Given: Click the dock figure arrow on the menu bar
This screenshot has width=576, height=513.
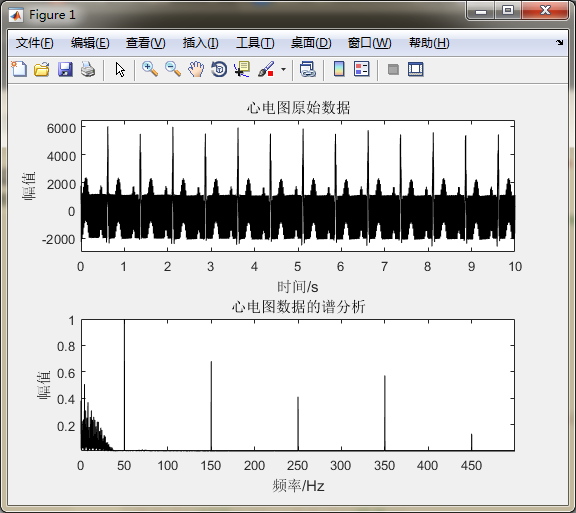Looking at the screenshot, I should 559,43.
